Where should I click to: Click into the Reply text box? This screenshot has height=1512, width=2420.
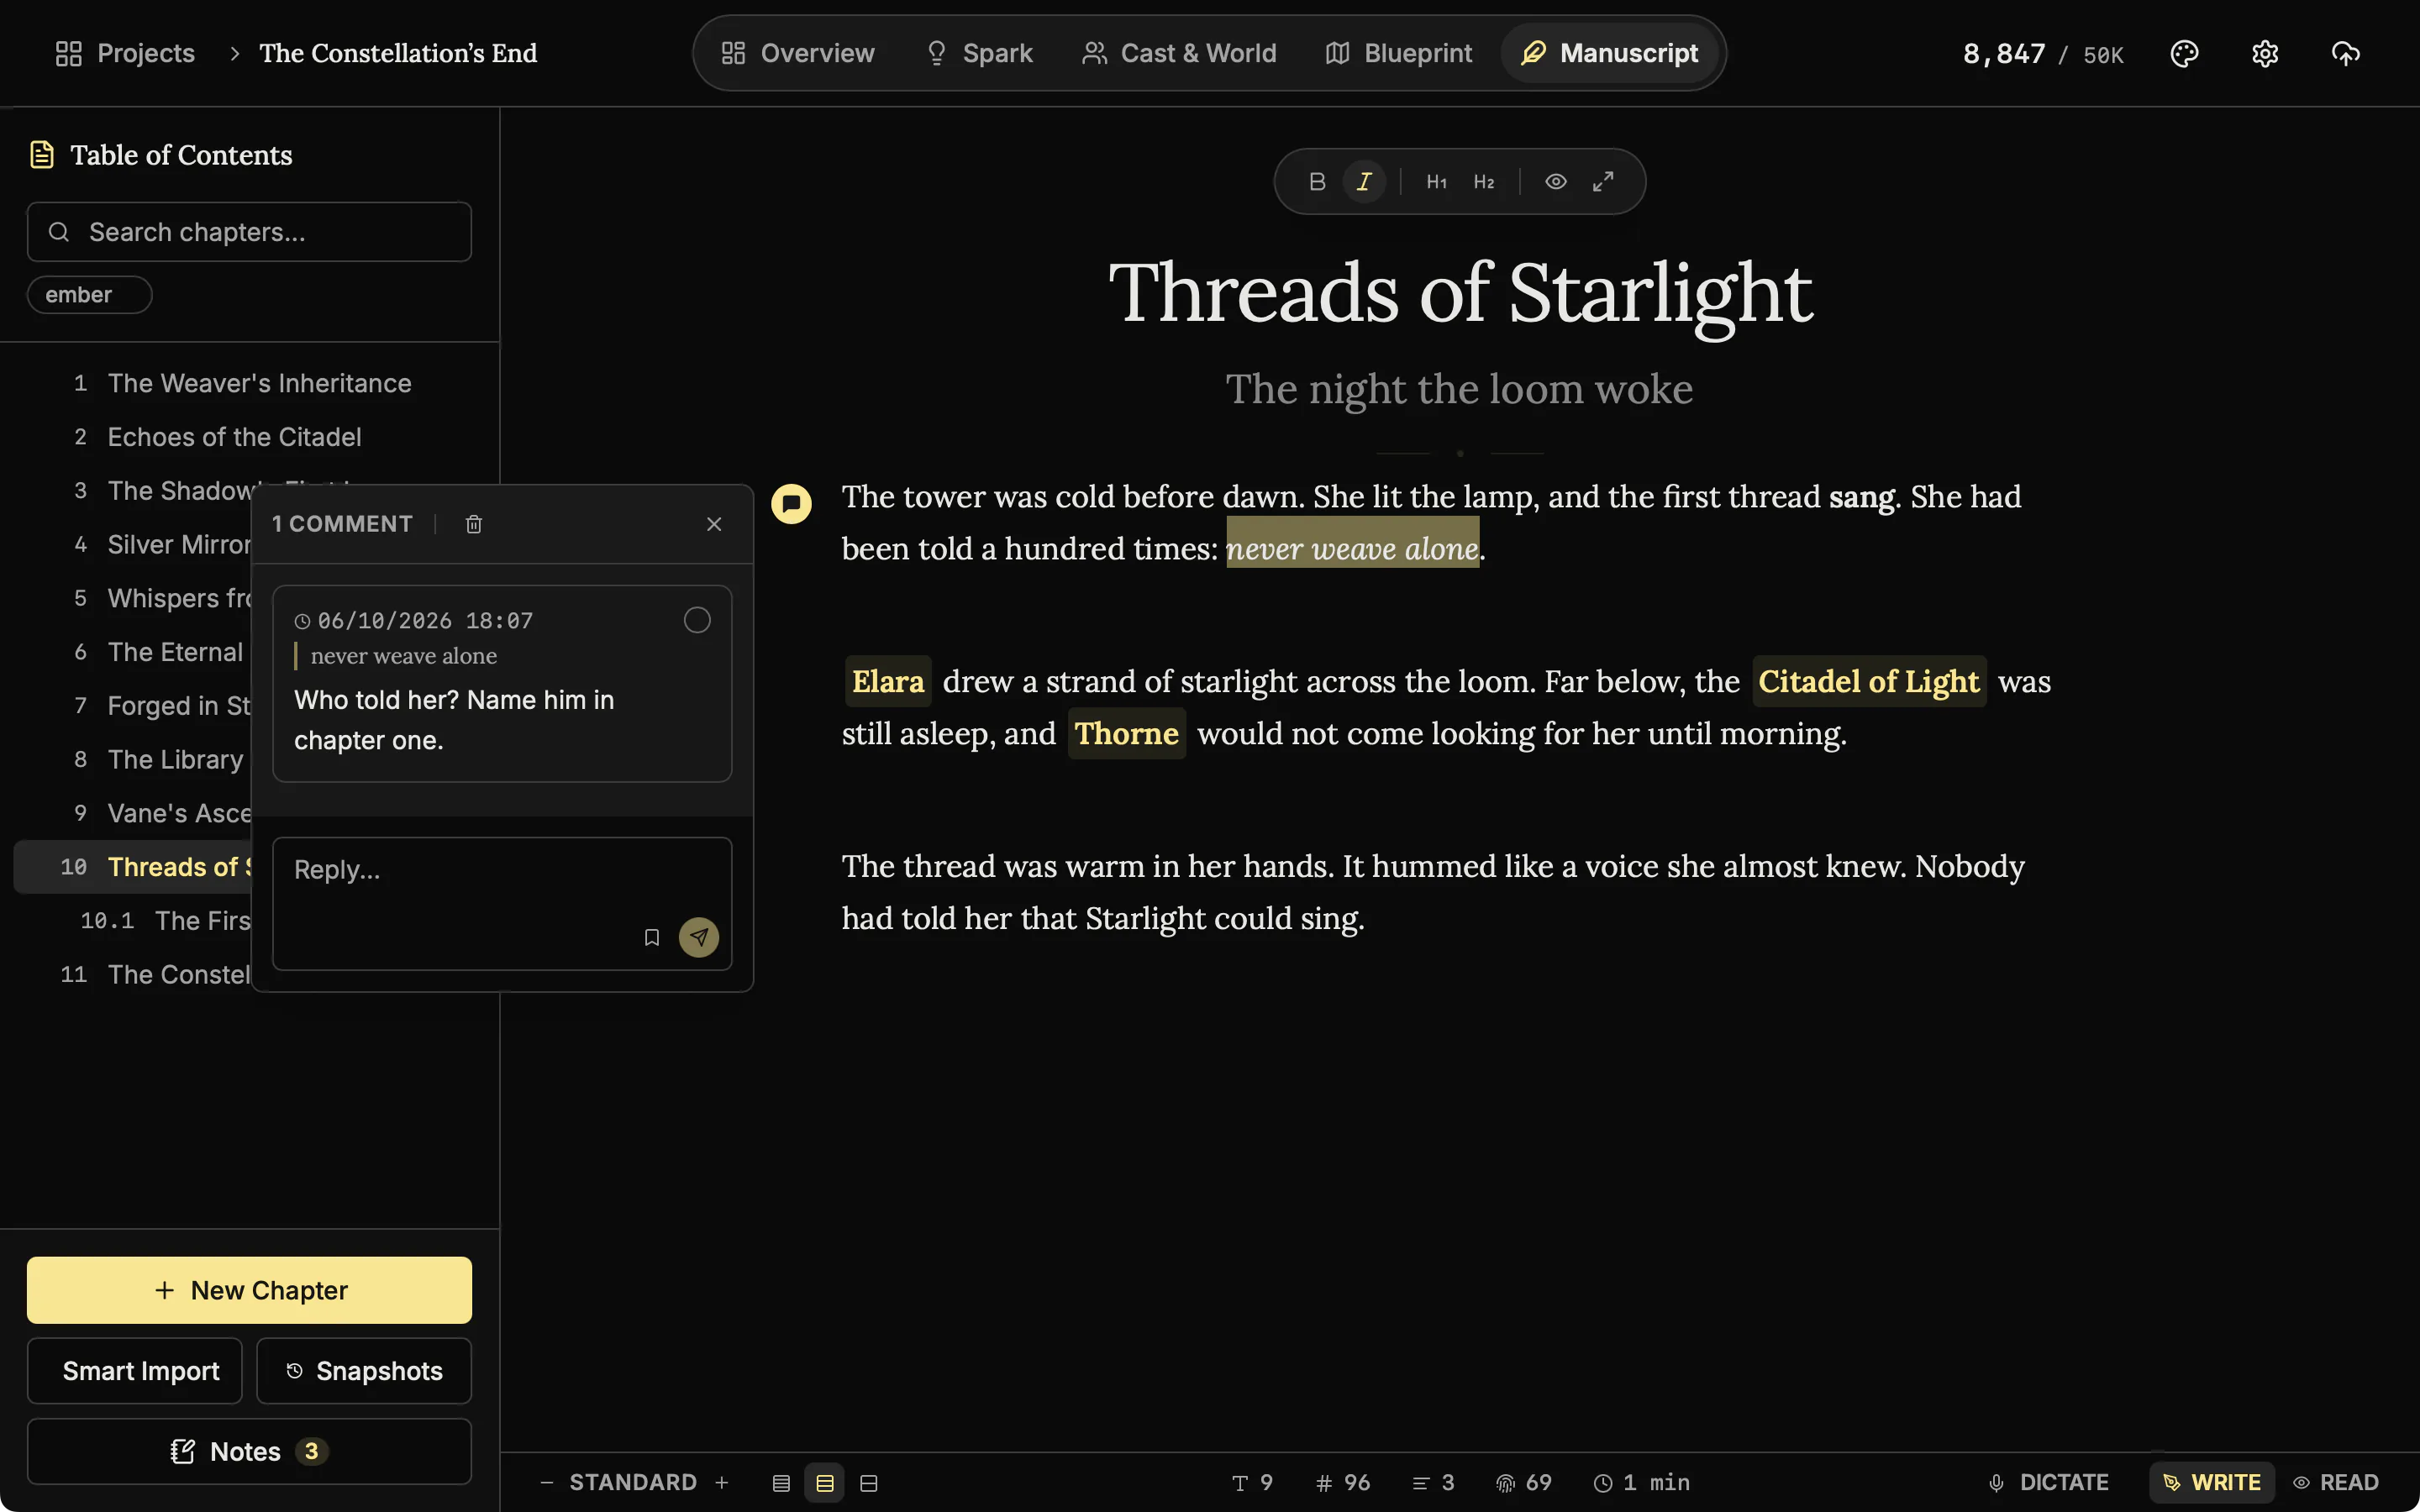(x=502, y=903)
